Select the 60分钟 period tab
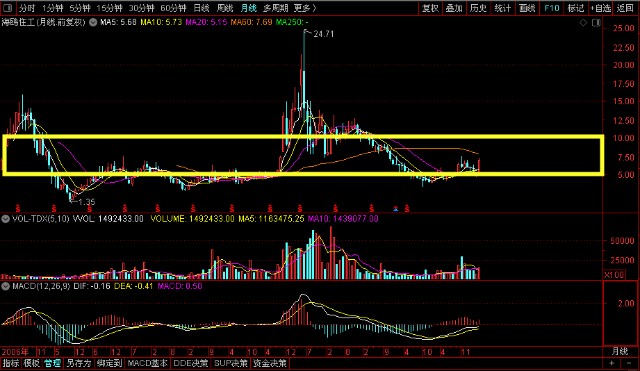Image resolution: width=640 pixels, height=371 pixels. [x=173, y=8]
